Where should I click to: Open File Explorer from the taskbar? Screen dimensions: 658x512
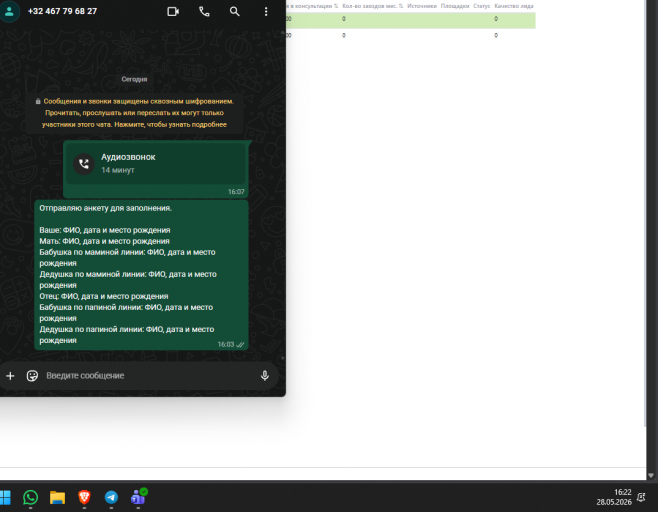point(57,498)
